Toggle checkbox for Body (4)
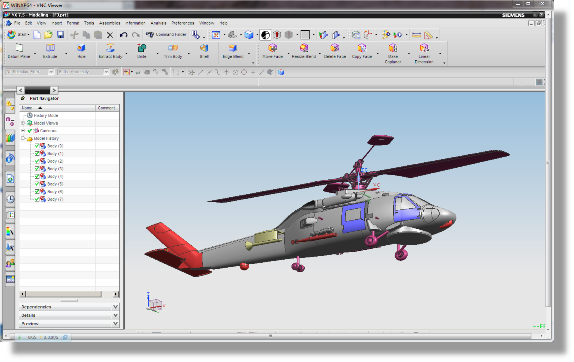The height and width of the screenshot is (362, 574). [37, 176]
